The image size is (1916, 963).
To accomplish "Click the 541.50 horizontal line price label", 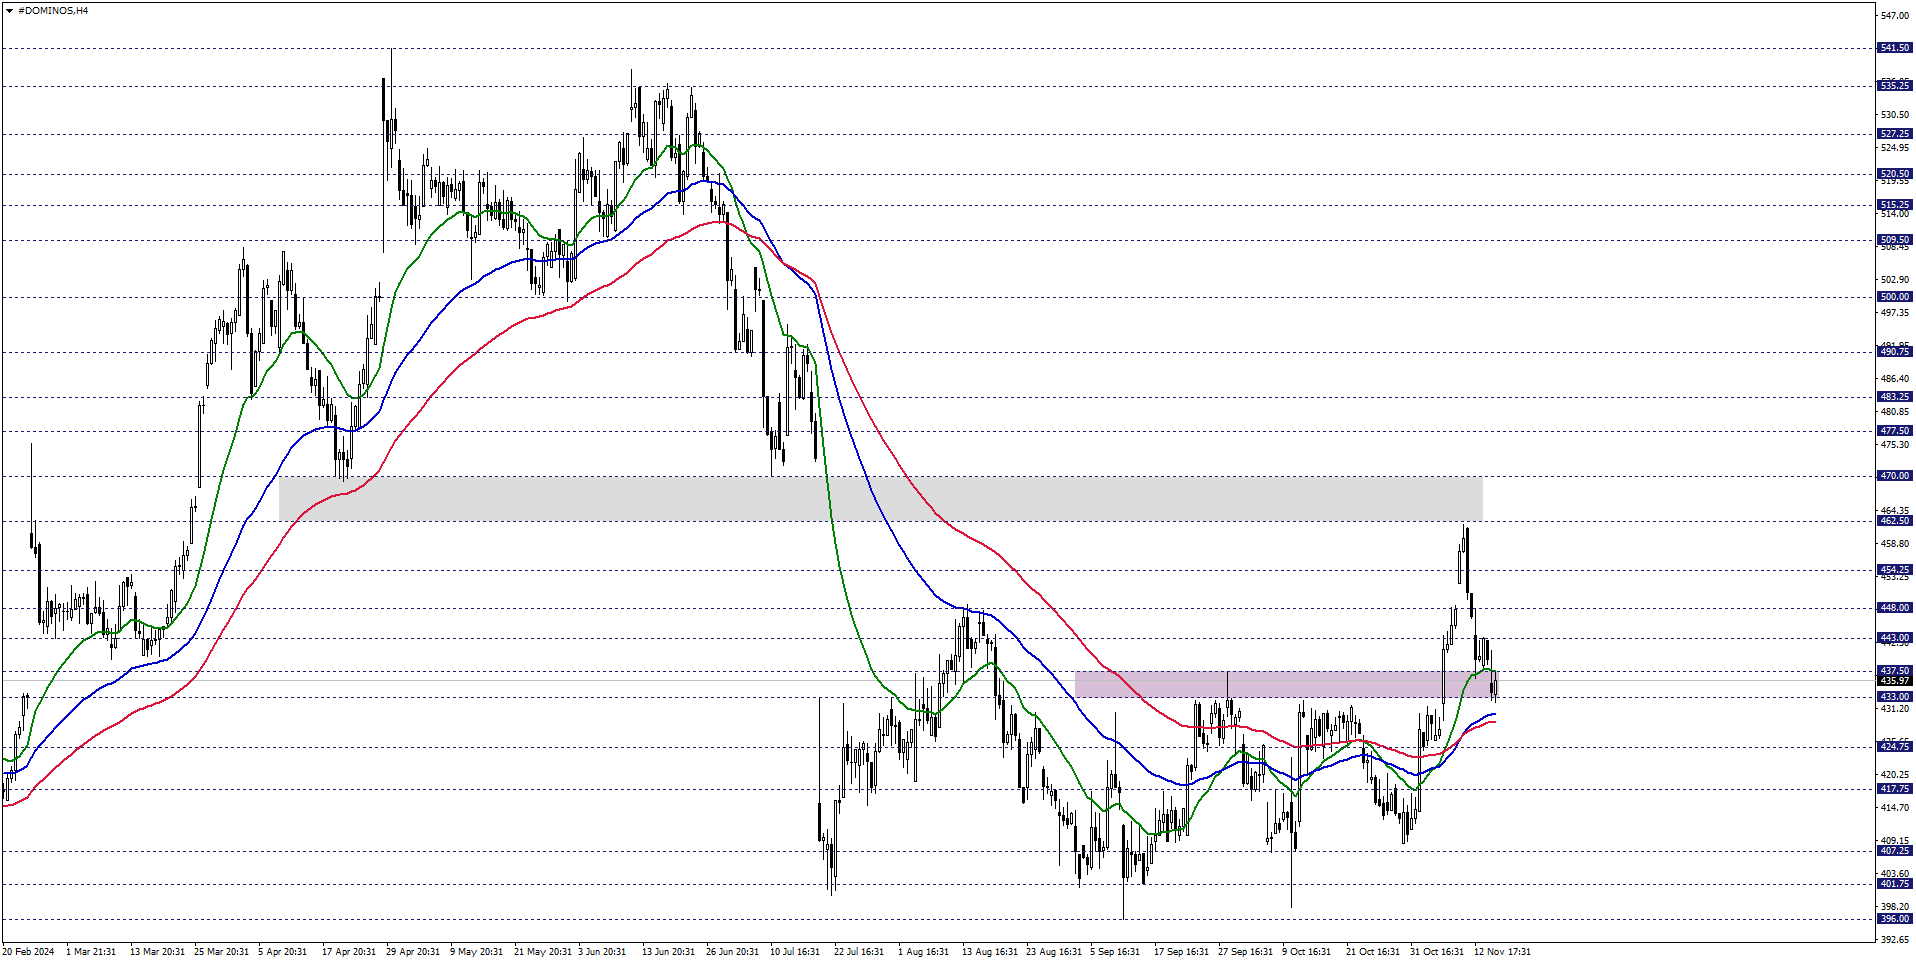I will 1894,48.
